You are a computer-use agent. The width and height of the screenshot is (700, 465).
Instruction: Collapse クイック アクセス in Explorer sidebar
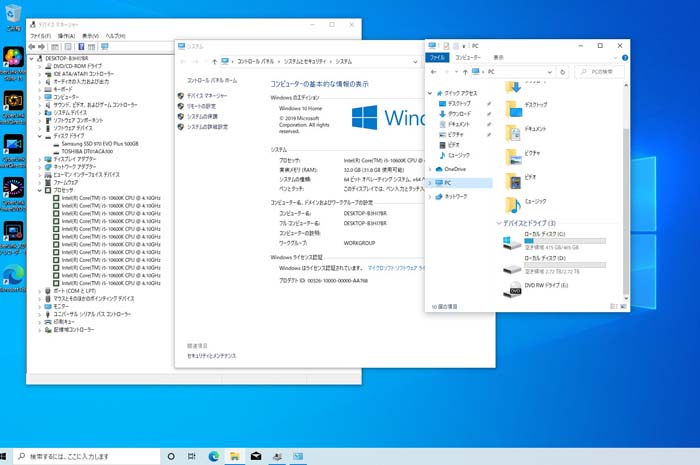[x=430, y=93]
